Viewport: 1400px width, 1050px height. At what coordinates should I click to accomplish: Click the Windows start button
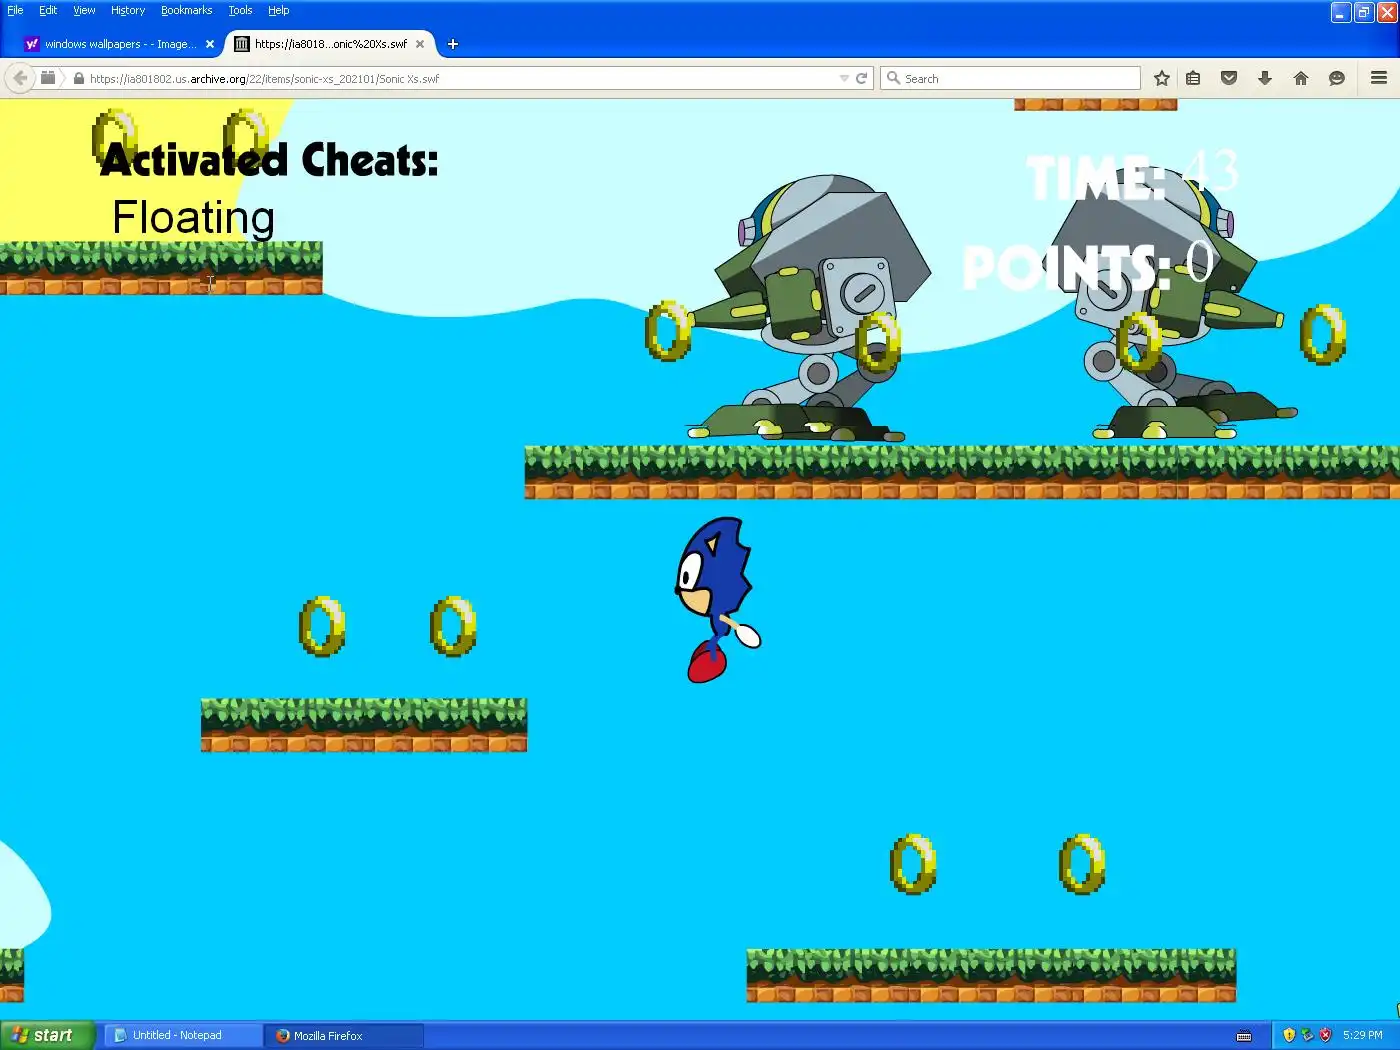coord(47,1035)
